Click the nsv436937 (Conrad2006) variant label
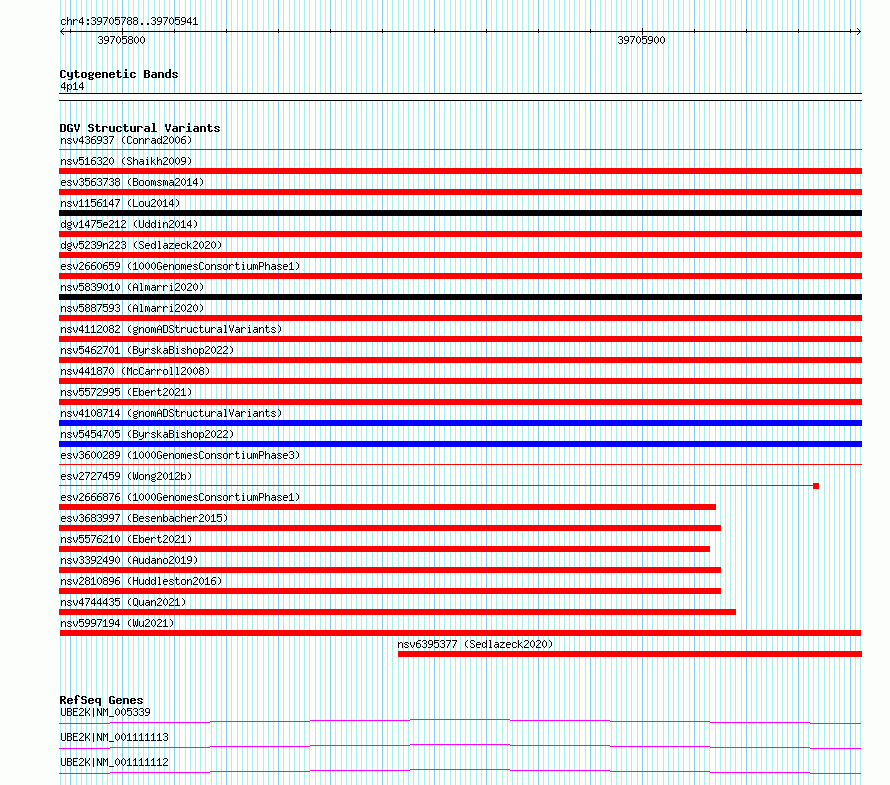 (x=126, y=140)
